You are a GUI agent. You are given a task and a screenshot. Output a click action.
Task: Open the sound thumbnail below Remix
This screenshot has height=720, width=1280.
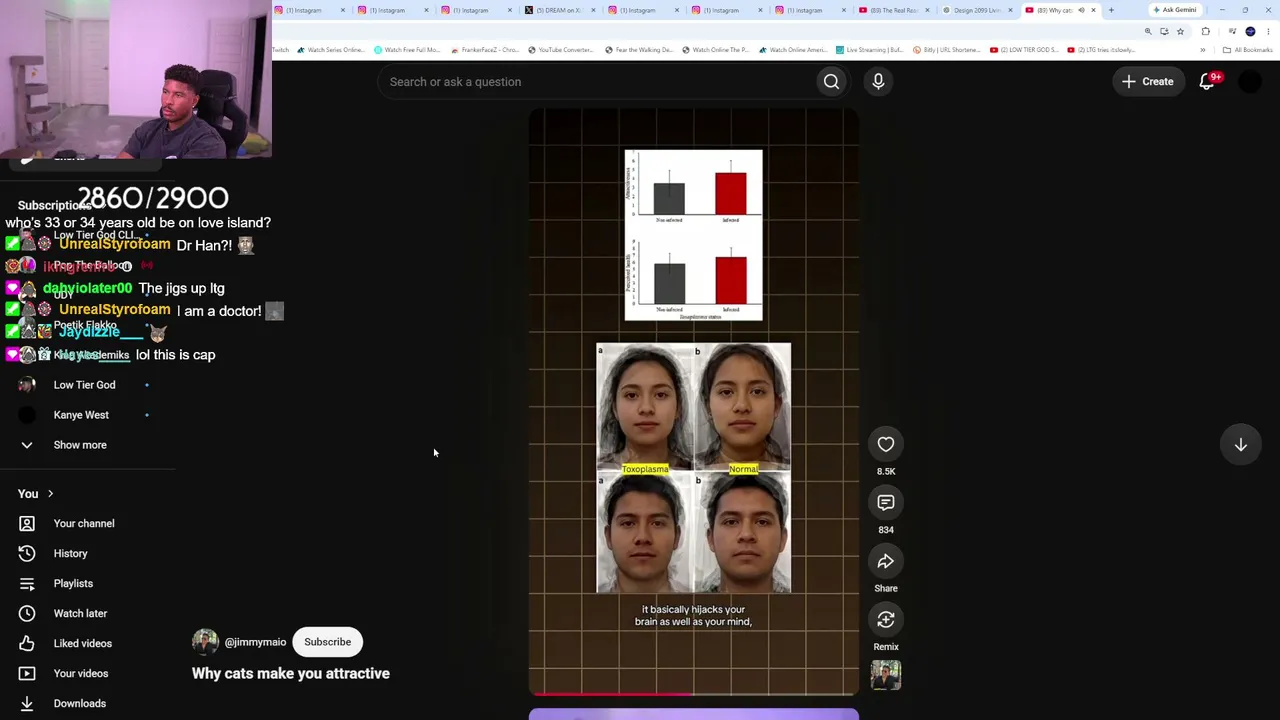point(886,676)
